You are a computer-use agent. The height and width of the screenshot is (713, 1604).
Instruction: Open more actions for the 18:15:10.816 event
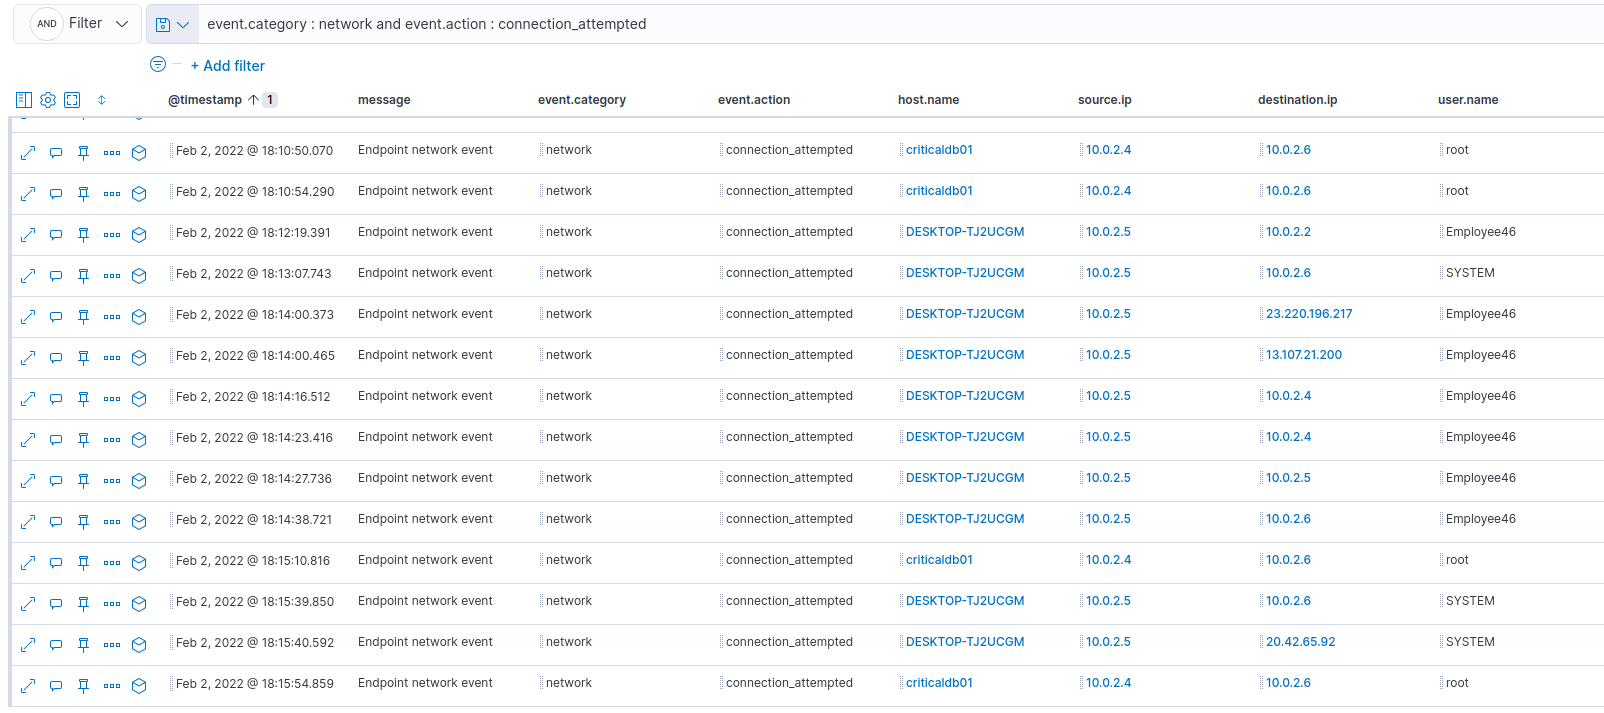pyautogui.click(x=112, y=563)
